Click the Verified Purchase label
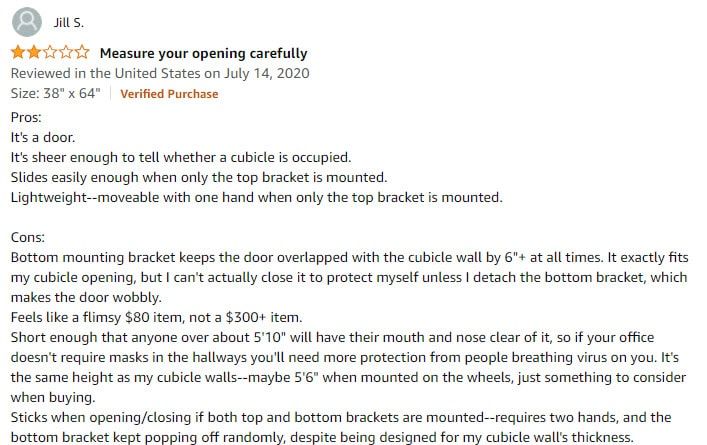Viewport: 707px width, 445px height. point(169,94)
